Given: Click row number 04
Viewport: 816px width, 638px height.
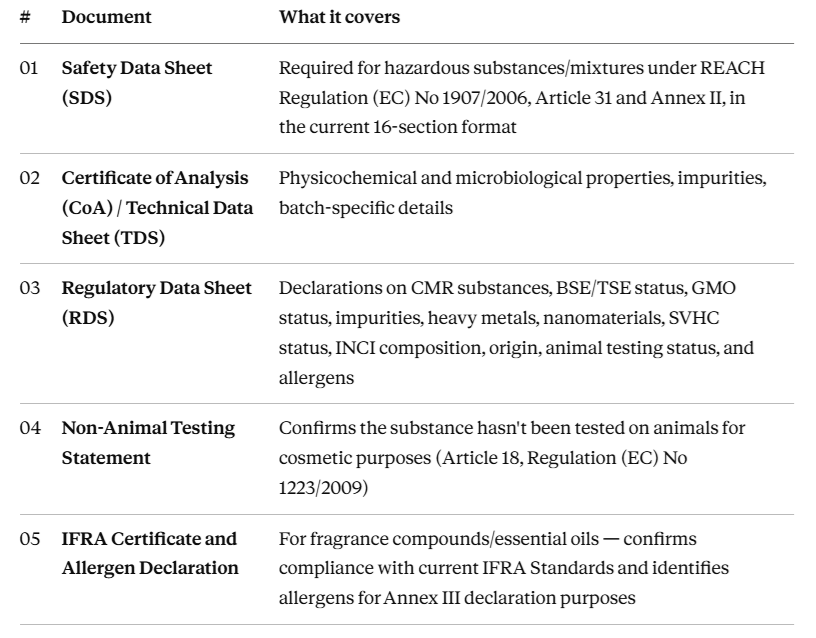Looking at the screenshot, I should coord(30,428).
